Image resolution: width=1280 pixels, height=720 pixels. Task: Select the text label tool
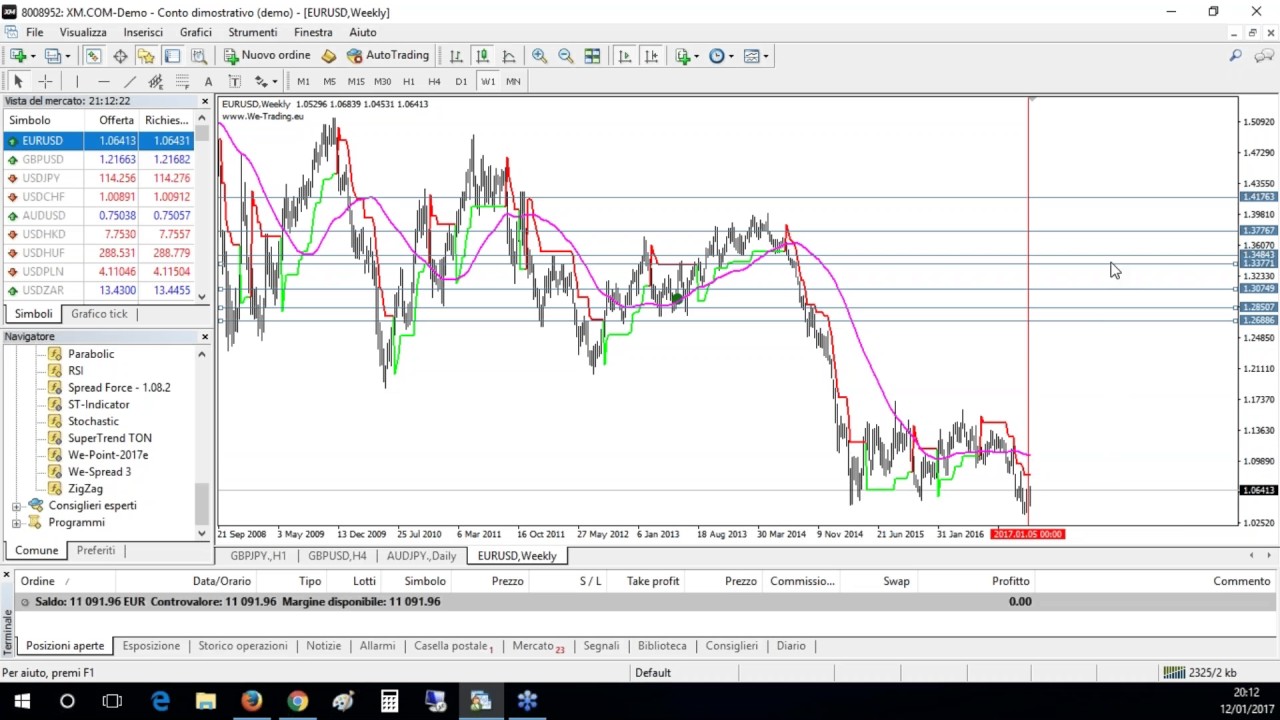click(234, 81)
